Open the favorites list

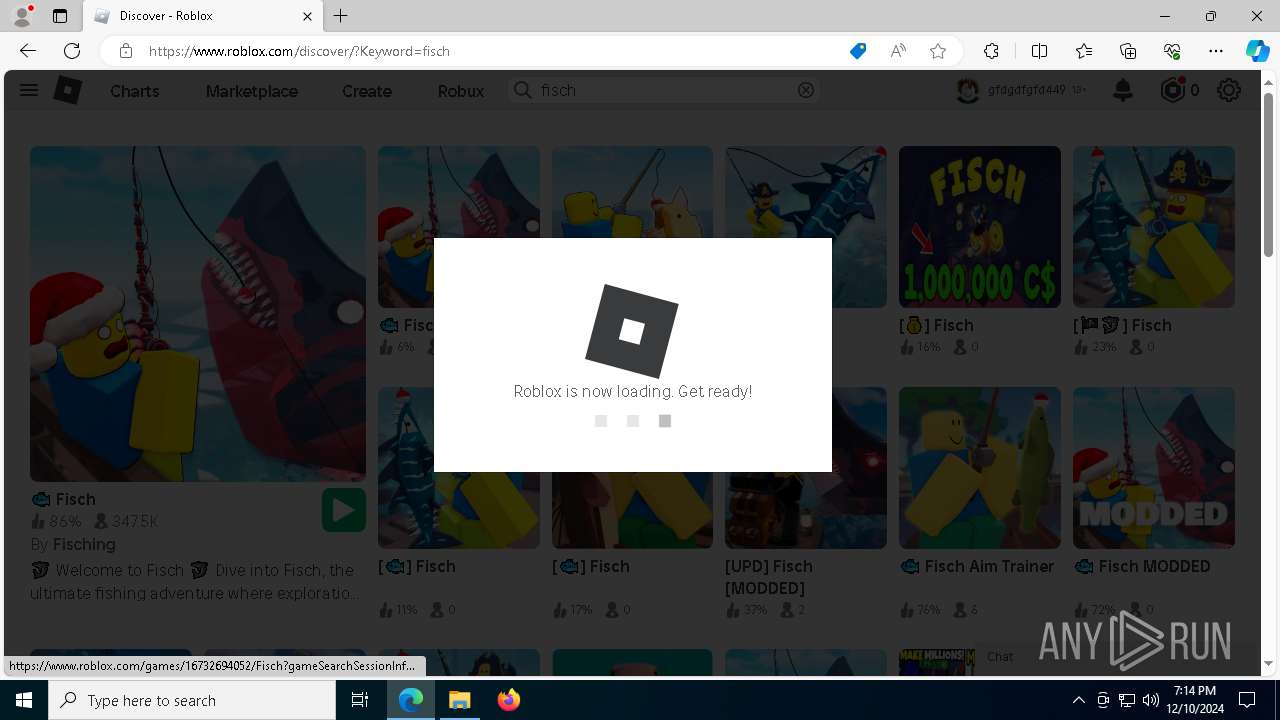pyautogui.click(x=1084, y=51)
